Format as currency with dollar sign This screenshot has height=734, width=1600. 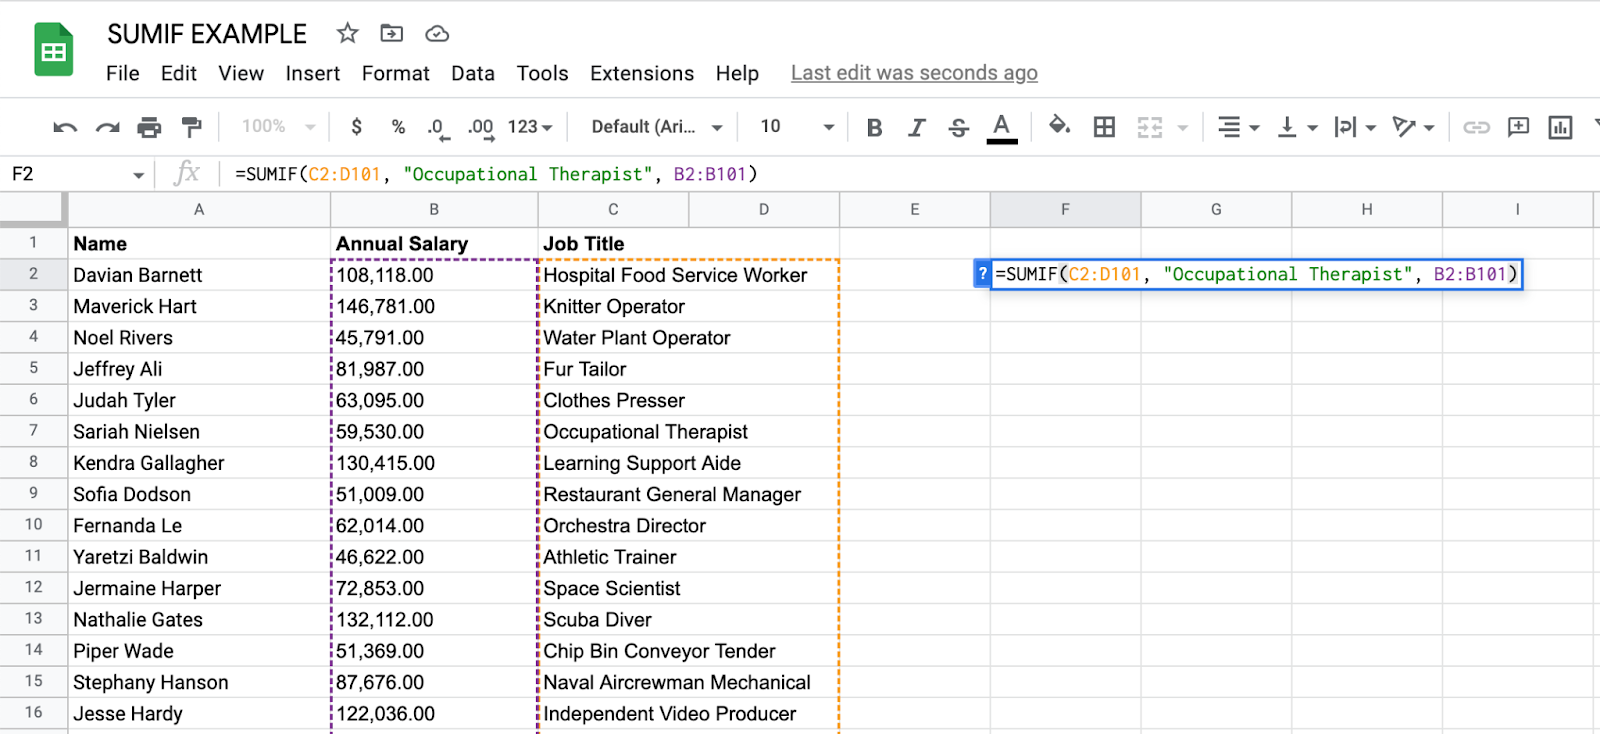(357, 127)
